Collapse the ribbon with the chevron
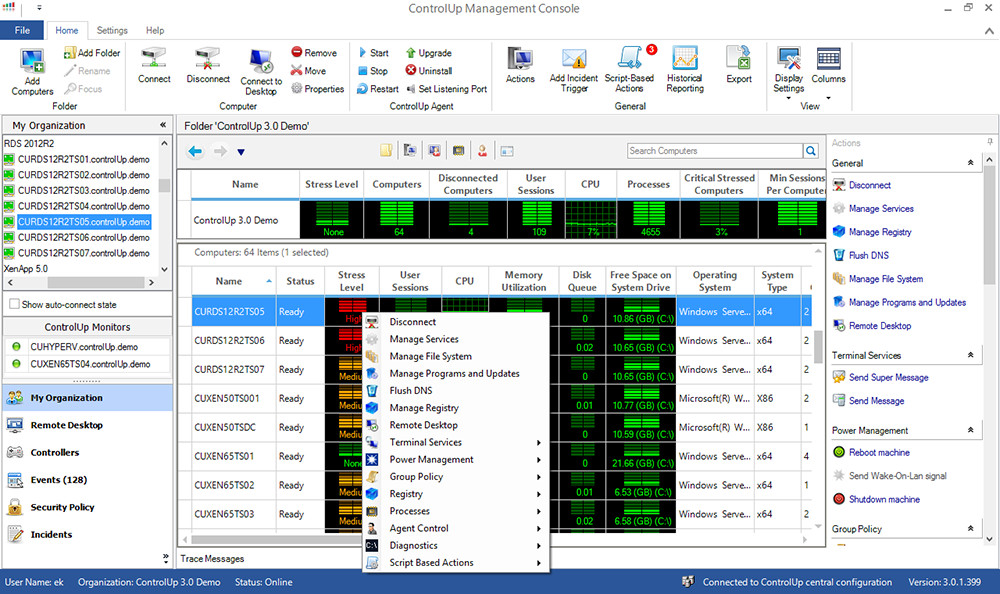This screenshot has height=594, width=1000. 989,31
